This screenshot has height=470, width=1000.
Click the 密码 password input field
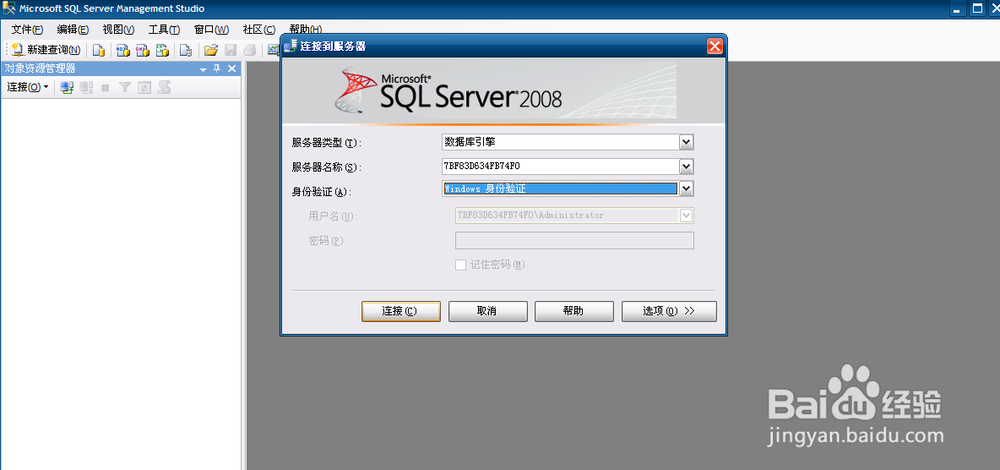(x=574, y=240)
